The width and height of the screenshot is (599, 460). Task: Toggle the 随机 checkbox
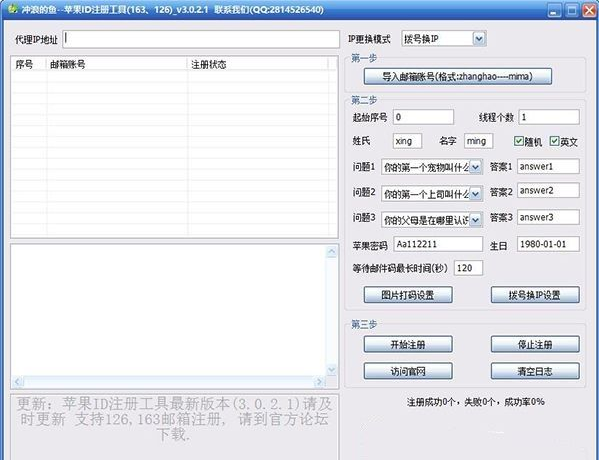(518, 141)
